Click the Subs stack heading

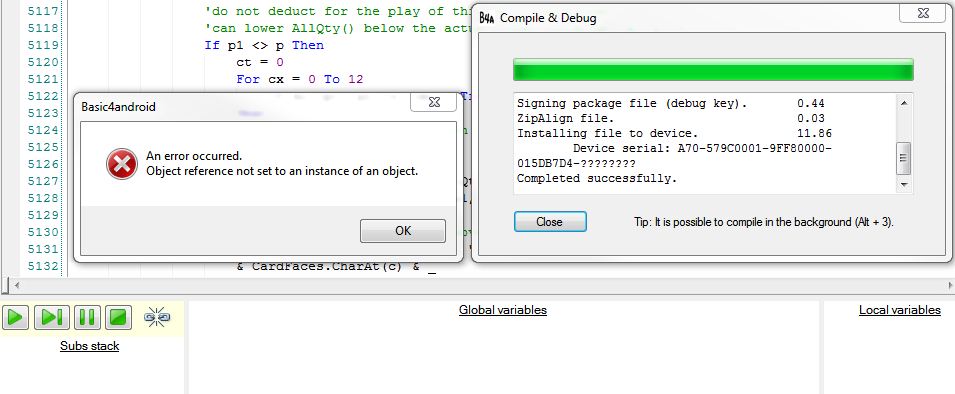(x=90, y=346)
